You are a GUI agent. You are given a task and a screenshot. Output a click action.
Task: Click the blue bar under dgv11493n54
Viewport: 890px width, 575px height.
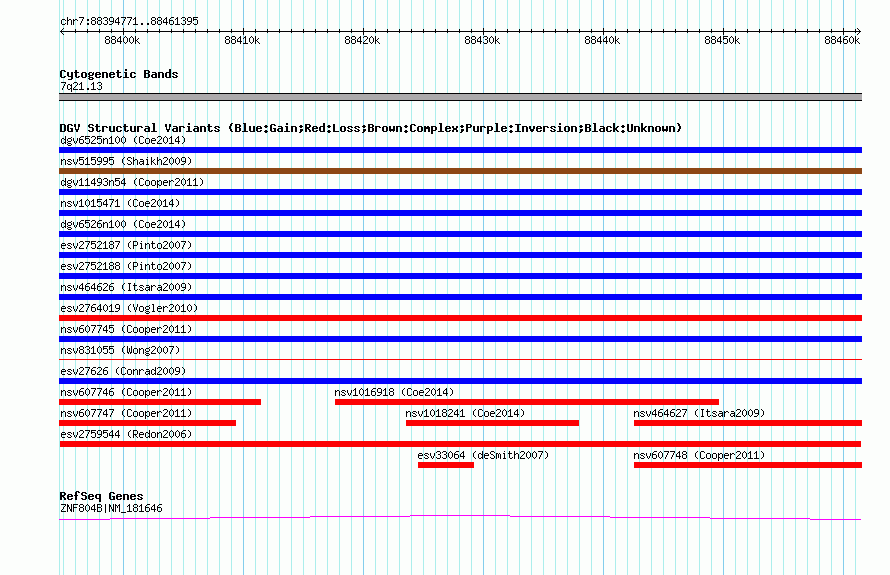[460, 192]
